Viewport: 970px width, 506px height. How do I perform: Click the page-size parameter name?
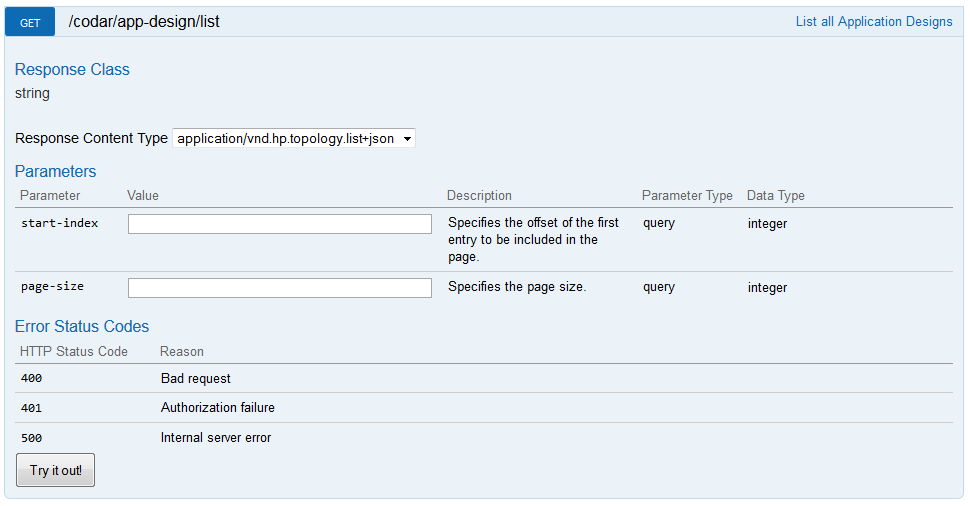tap(52, 286)
